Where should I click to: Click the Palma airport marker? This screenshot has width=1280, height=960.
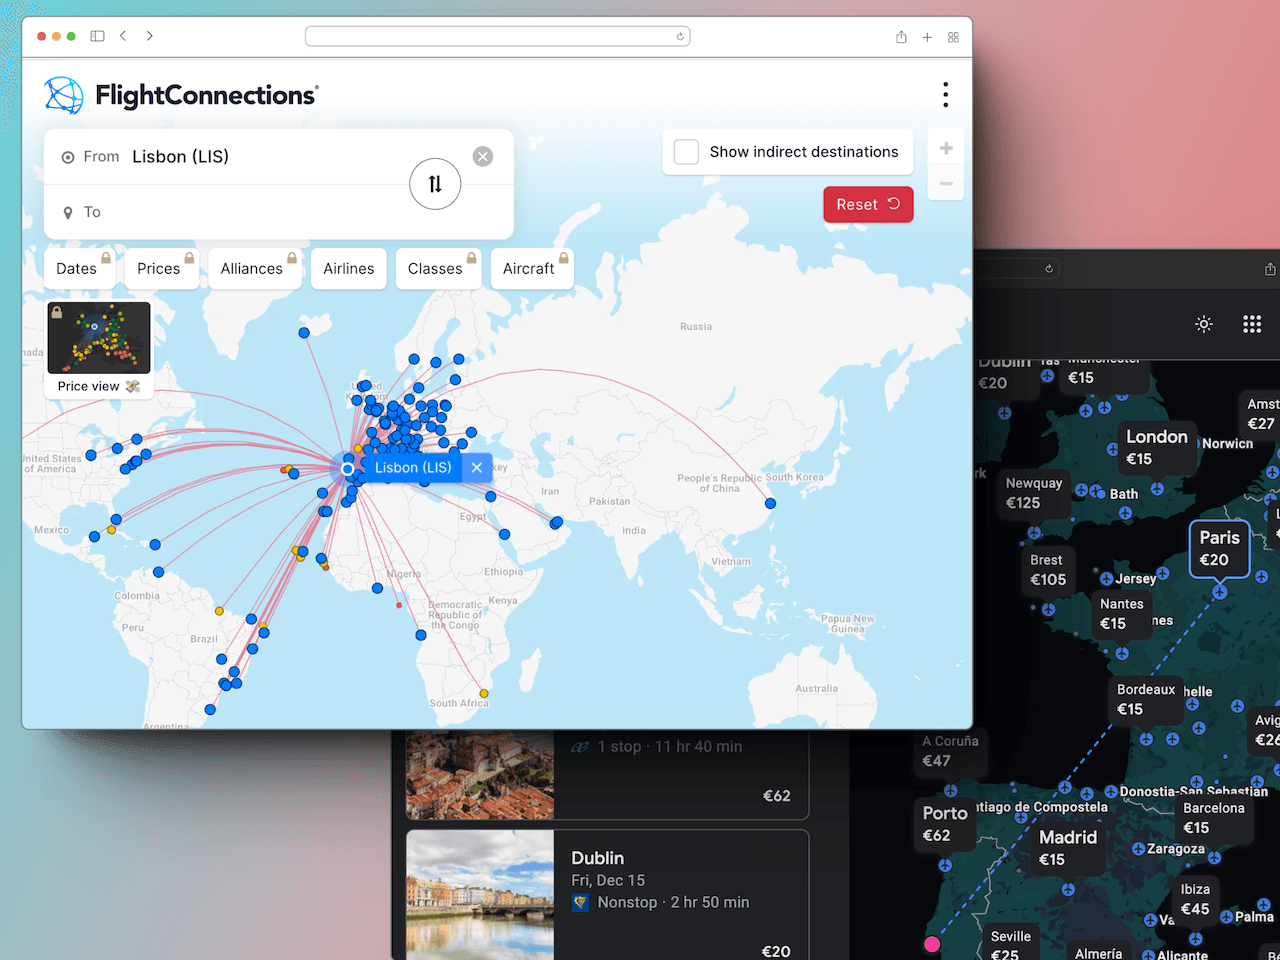(1227, 916)
